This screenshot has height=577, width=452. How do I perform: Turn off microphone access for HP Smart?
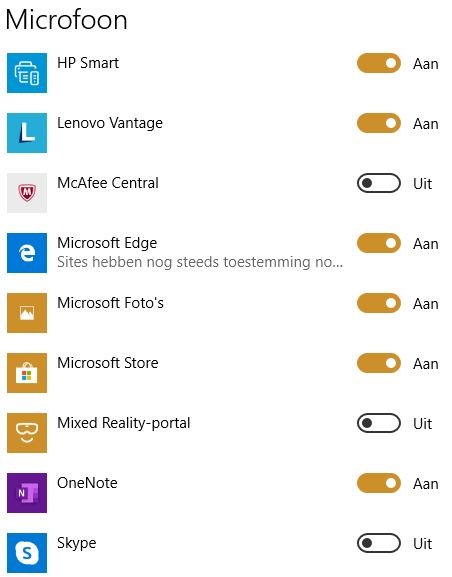(379, 63)
